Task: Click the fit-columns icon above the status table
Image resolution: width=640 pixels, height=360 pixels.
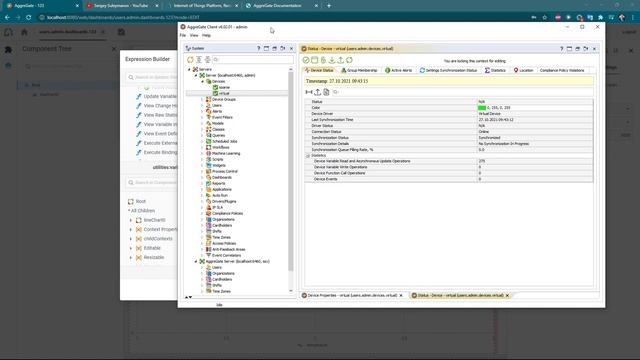Action: 309,92
